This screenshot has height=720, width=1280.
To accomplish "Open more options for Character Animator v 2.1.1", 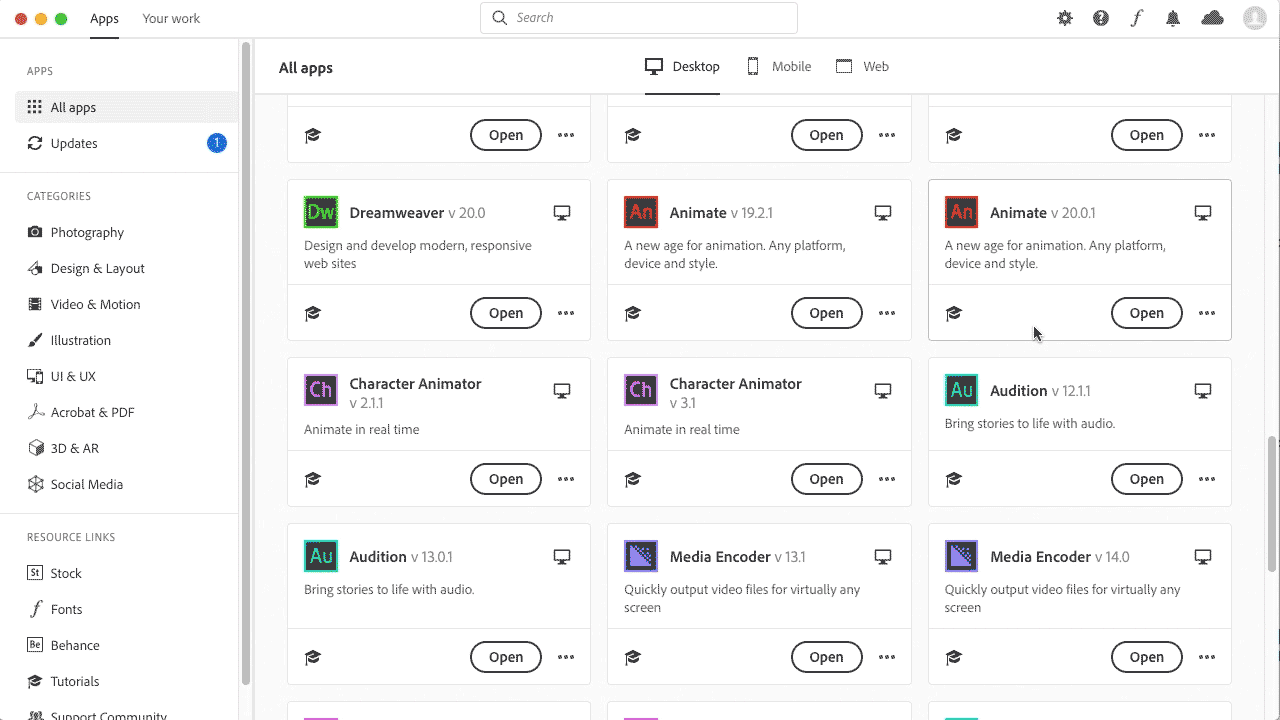I will click(566, 479).
